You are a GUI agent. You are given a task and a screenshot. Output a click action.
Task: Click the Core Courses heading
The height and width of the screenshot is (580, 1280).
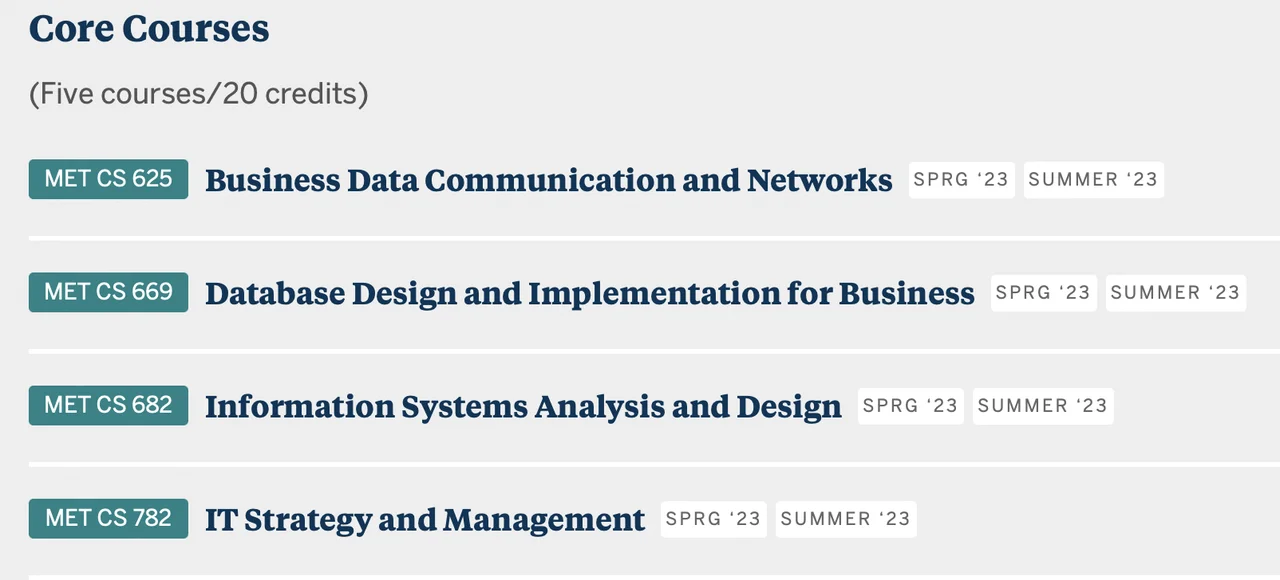click(149, 28)
